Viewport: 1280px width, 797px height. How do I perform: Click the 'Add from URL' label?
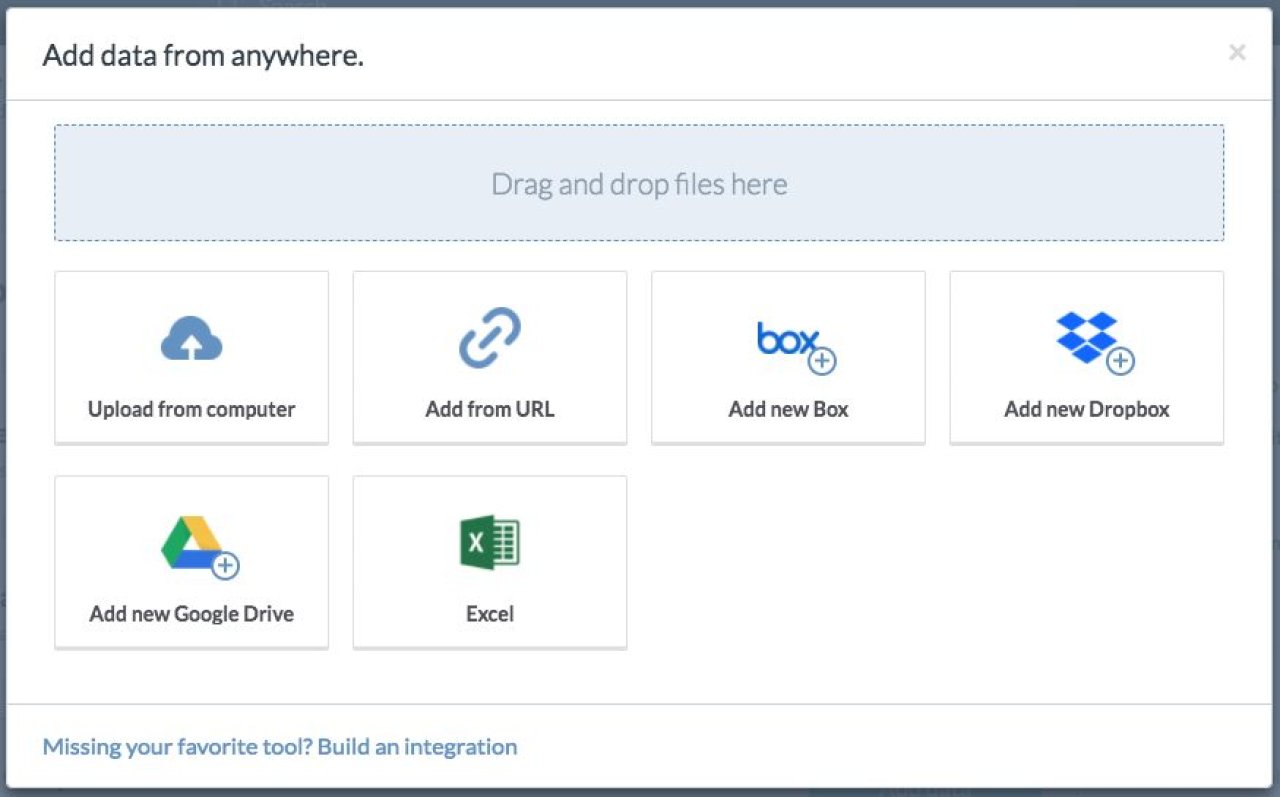point(490,409)
